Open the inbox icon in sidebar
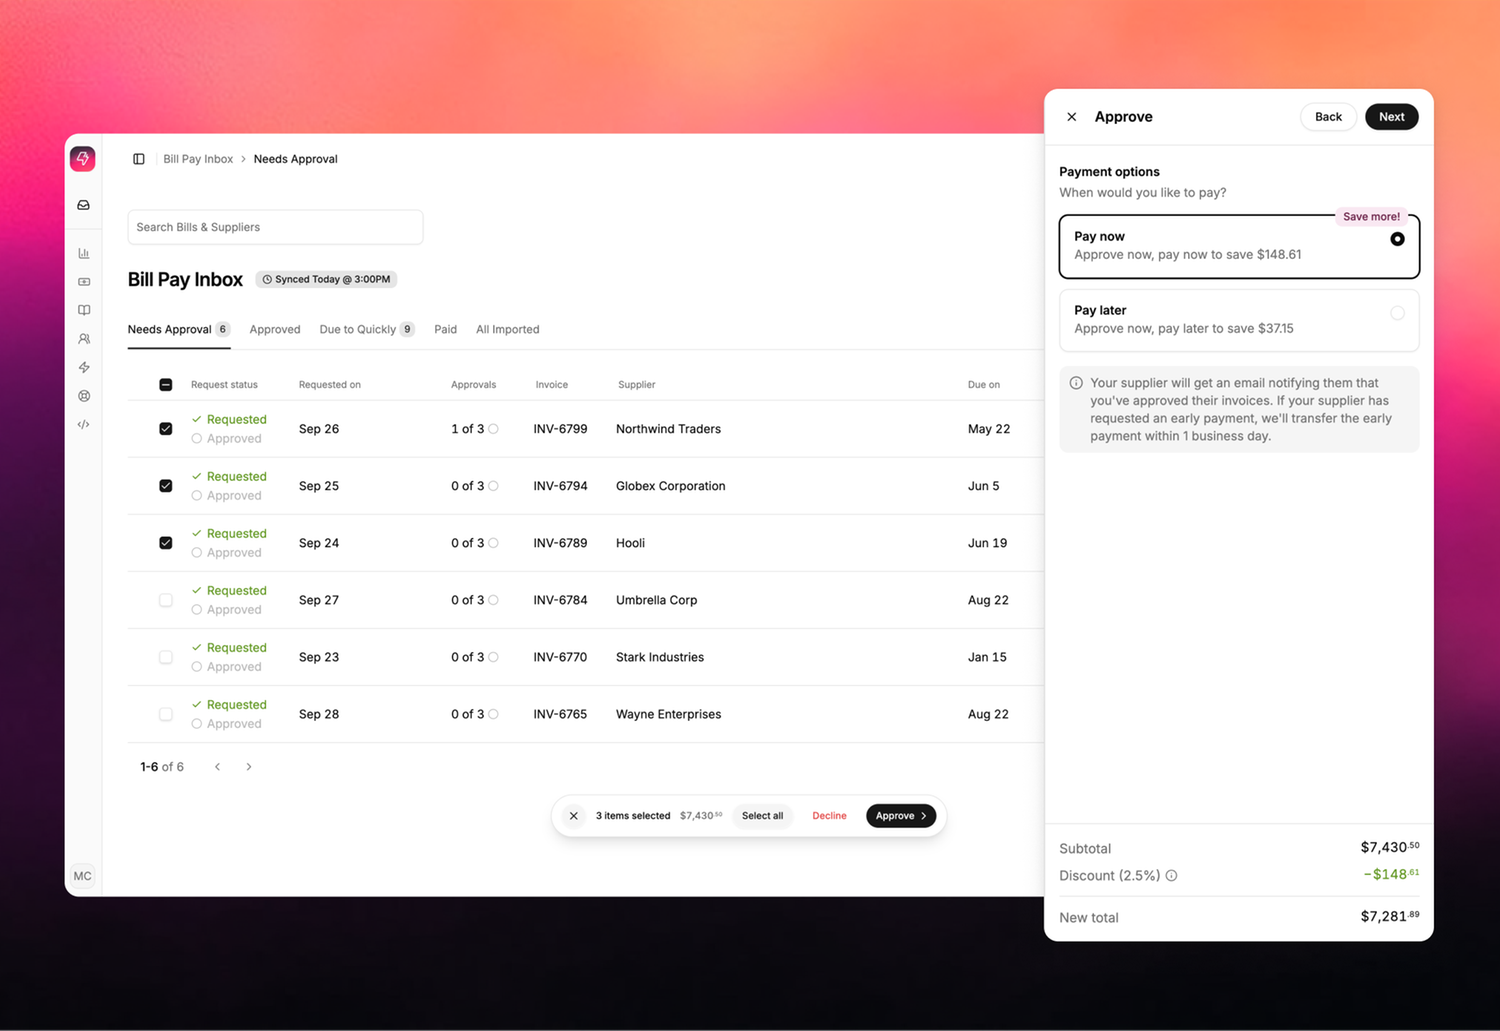 tap(84, 205)
